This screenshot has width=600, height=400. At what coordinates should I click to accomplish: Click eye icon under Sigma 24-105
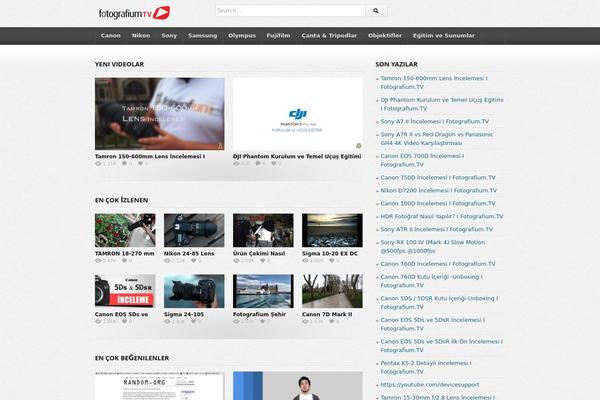point(167,322)
